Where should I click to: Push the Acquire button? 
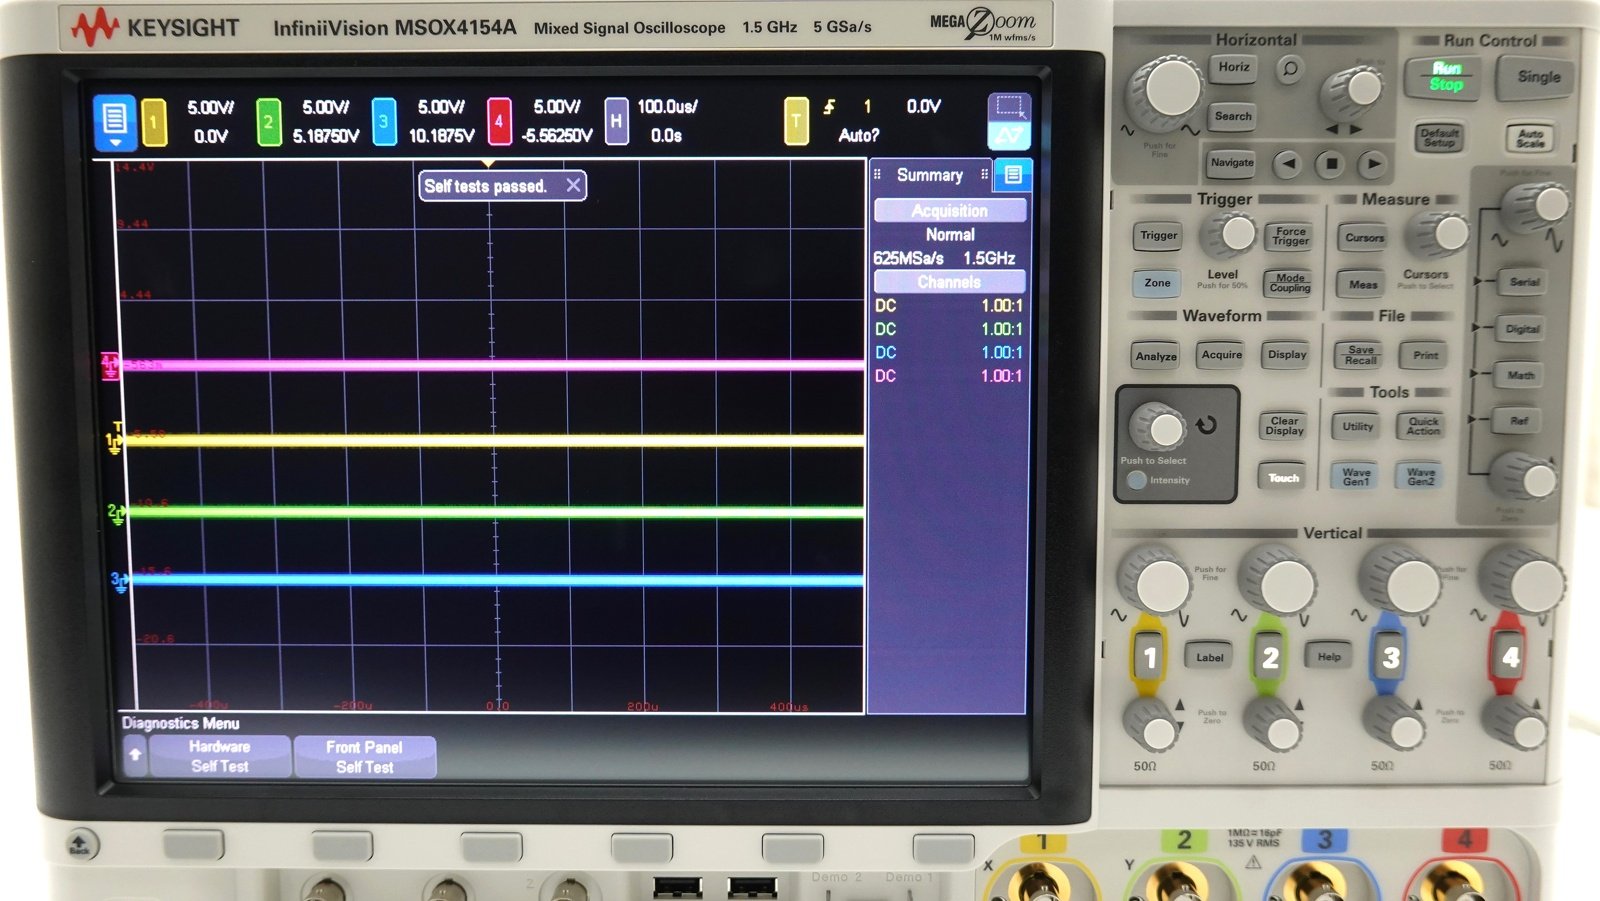coord(1222,355)
